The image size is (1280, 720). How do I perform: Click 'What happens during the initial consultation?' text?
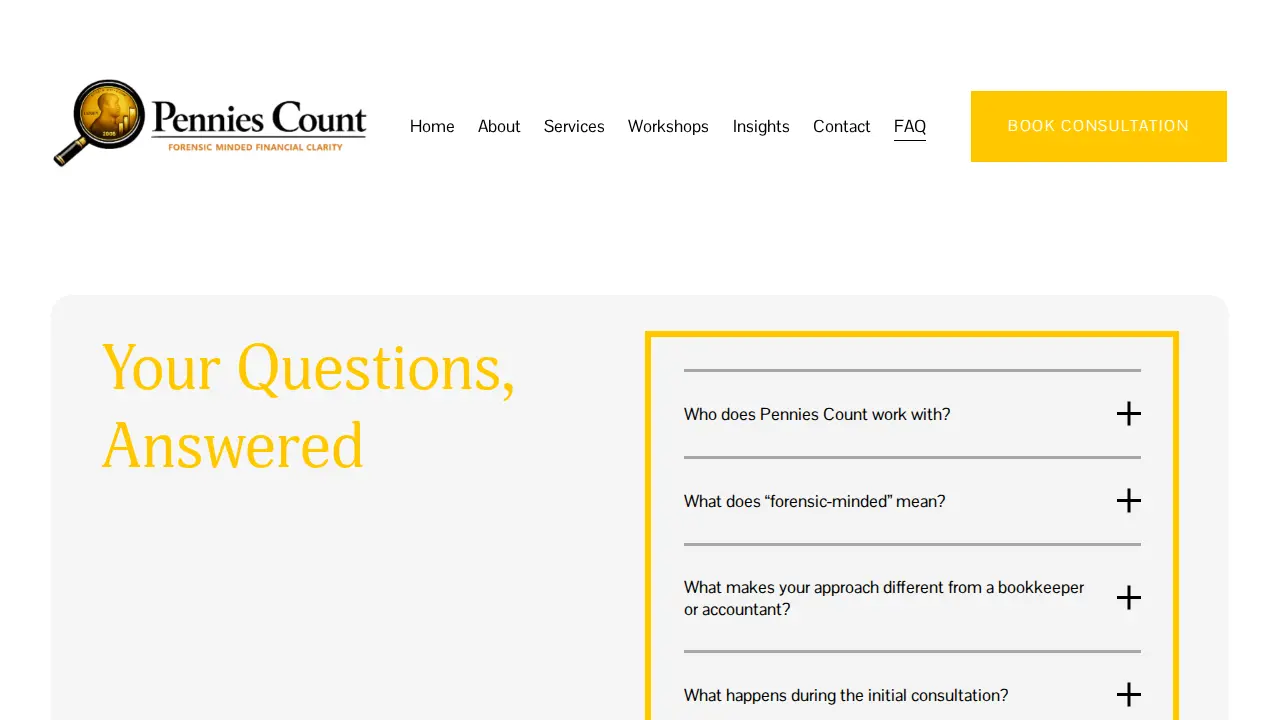click(846, 695)
